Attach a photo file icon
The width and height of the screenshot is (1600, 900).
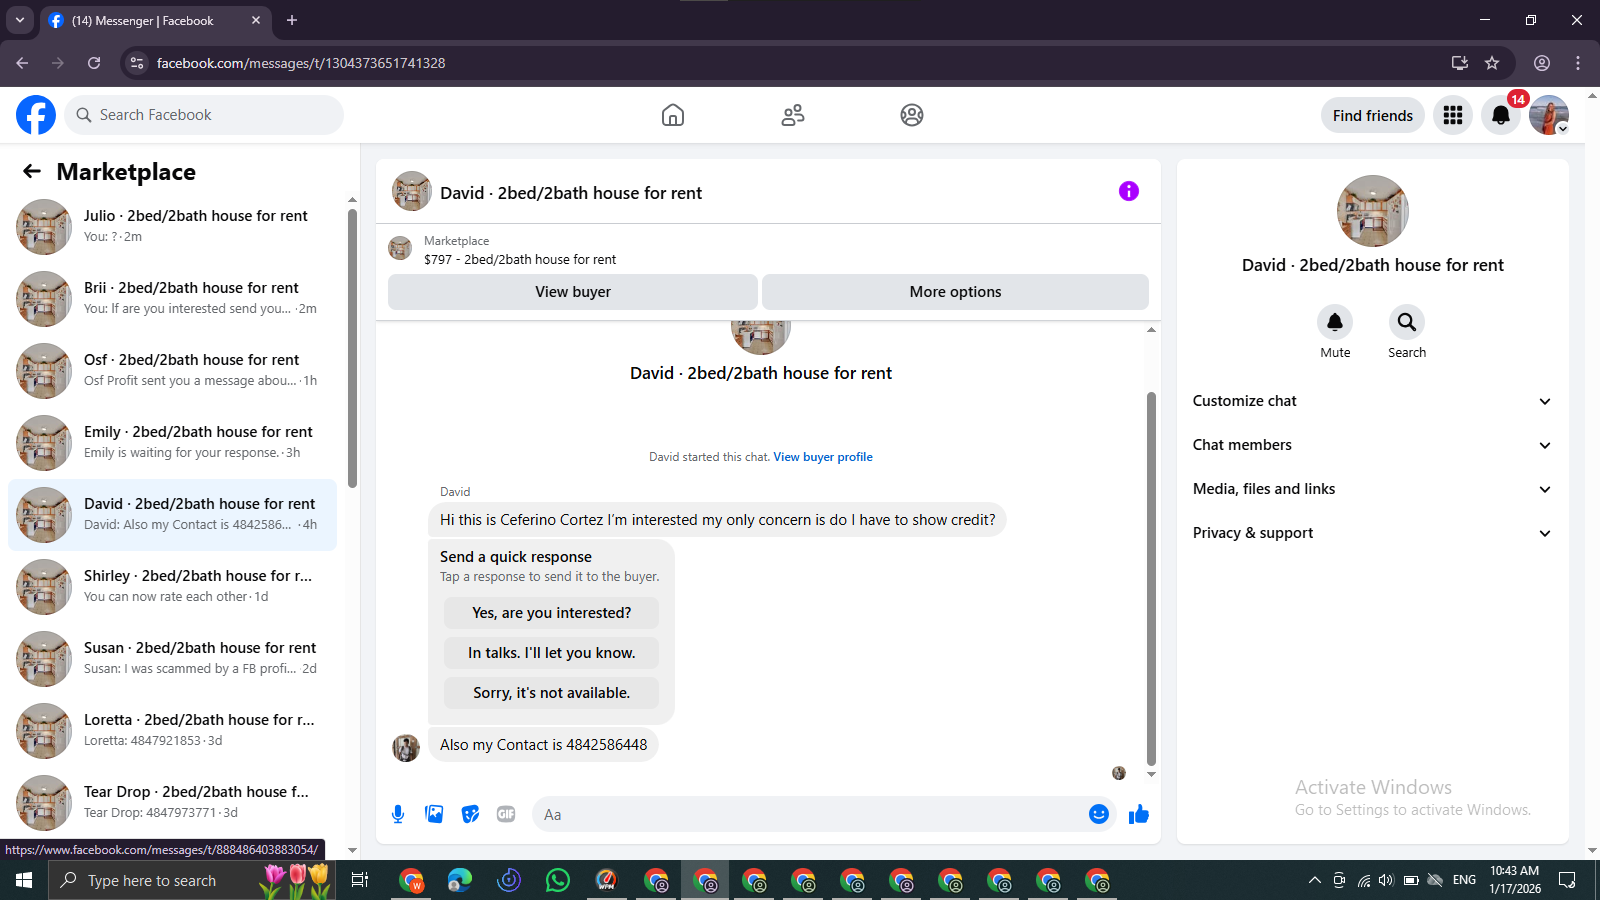click(434, 814)
